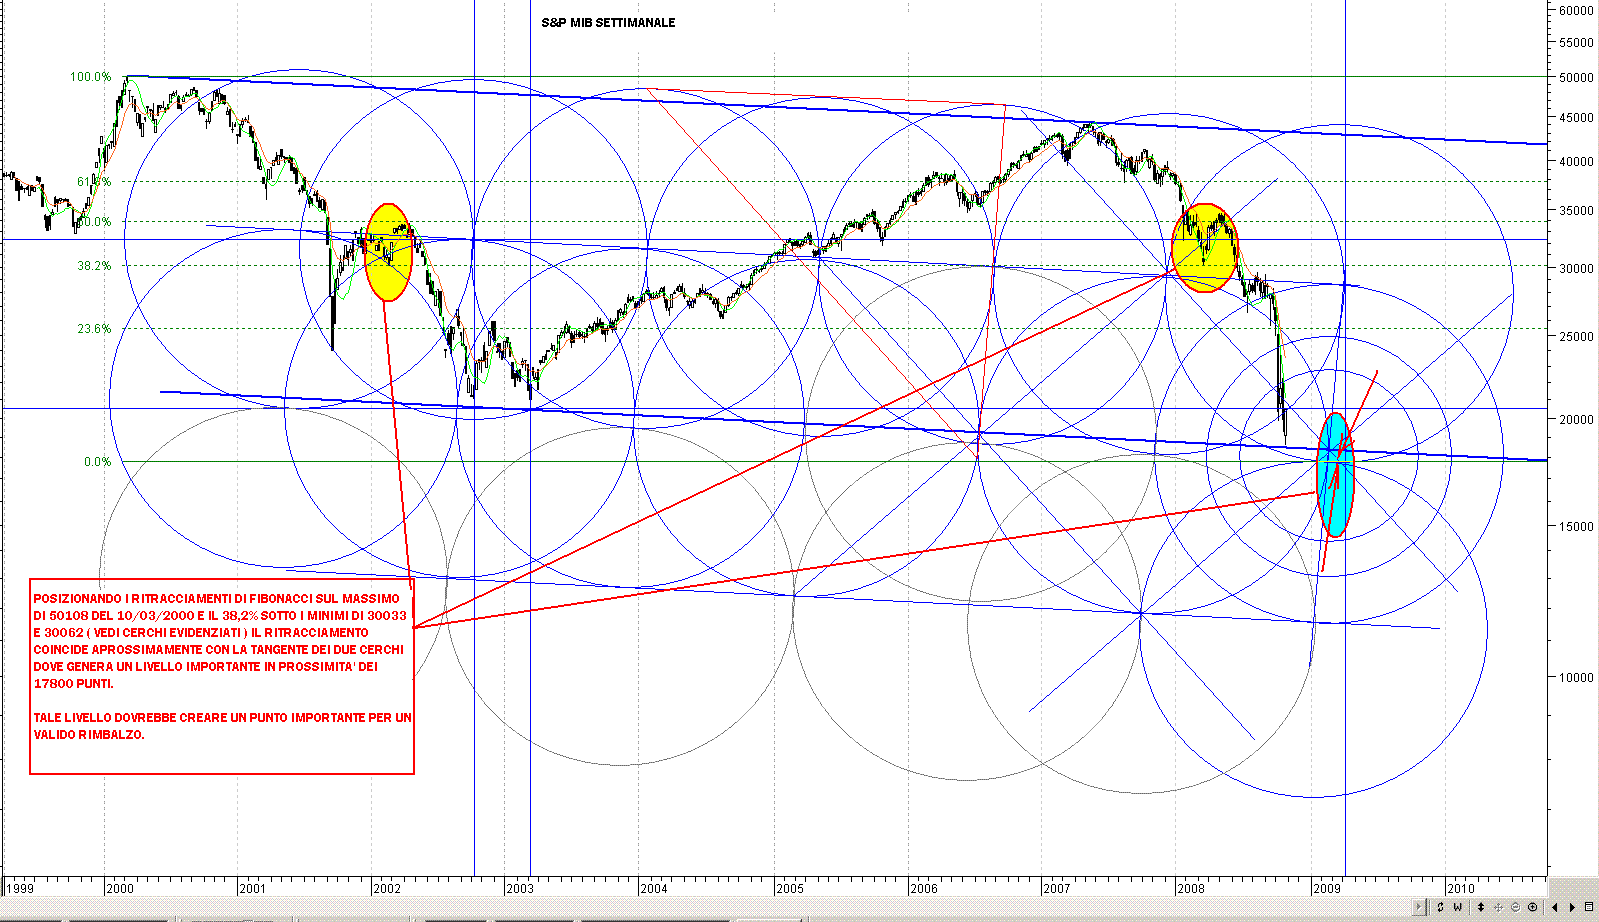Click the '2000' year label on the time axis

pyautogui.click(x=120, y=888)
